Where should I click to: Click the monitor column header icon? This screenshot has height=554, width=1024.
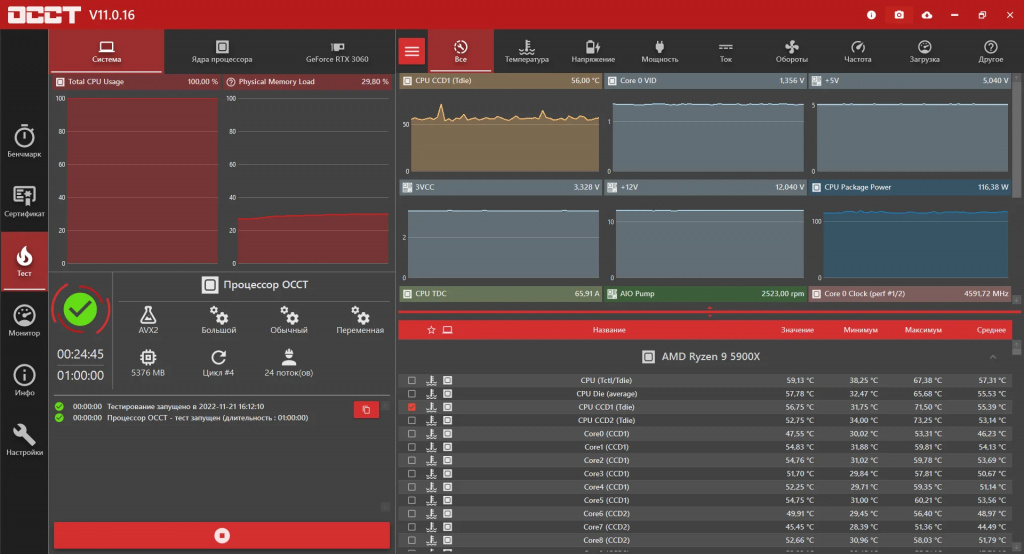point(447,330)
